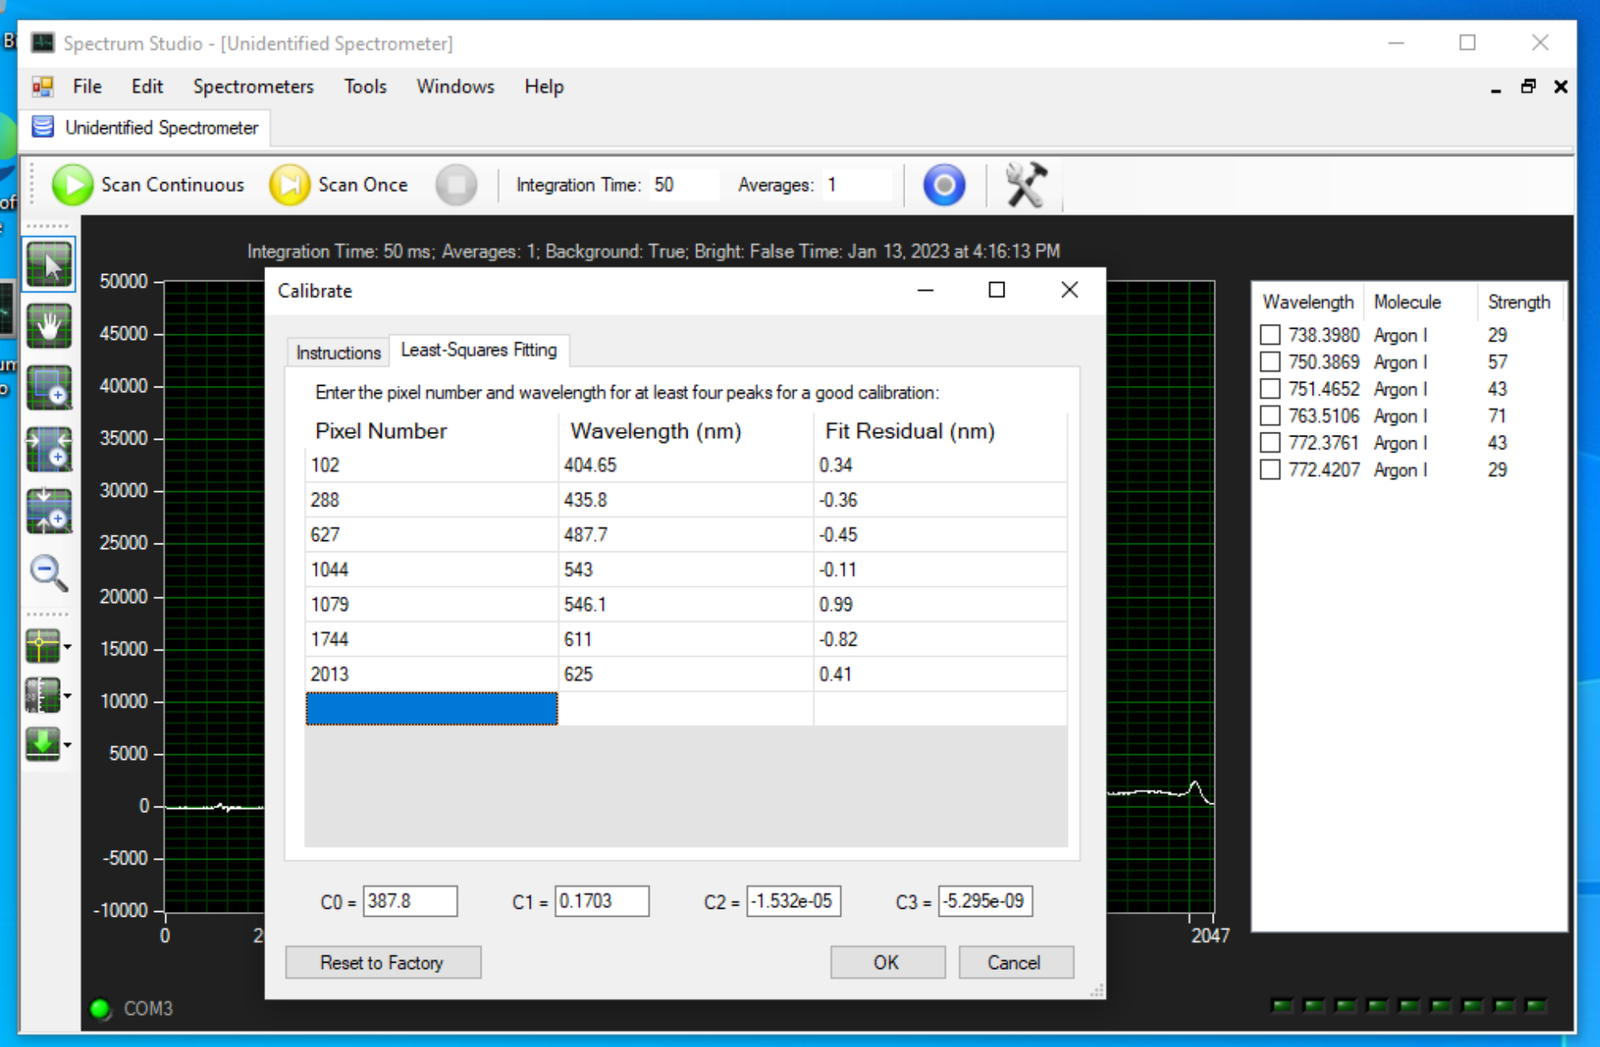The height and width of the screenshot is (1047, 1600).
Task: Open the axis scale tool dropdown arrow
Action: point(67,696)
